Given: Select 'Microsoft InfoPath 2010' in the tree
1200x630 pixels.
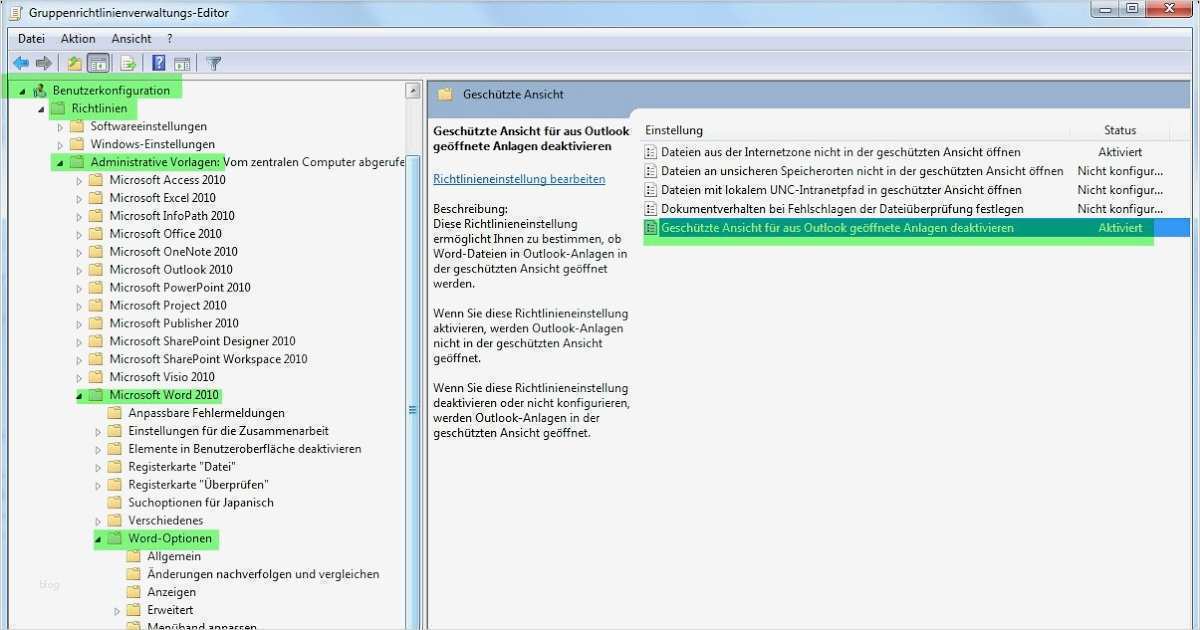Looking at the screenshot, I should point(172,216).
